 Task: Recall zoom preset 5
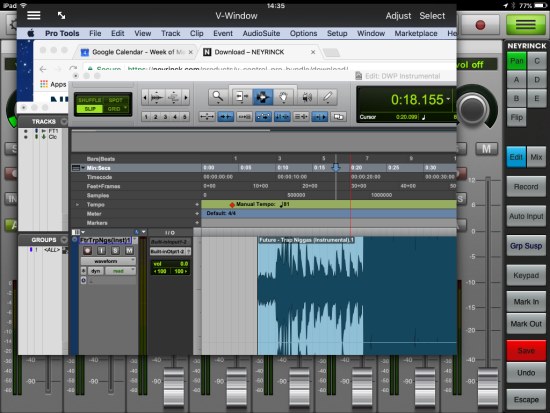click(x=185, y=117)
